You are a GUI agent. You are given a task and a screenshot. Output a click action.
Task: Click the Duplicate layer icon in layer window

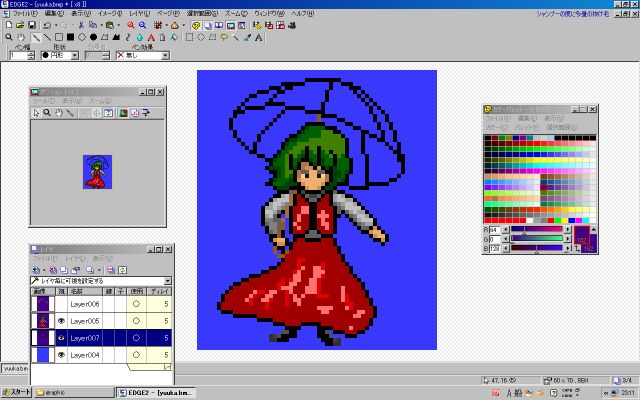[x=64, y=270]
